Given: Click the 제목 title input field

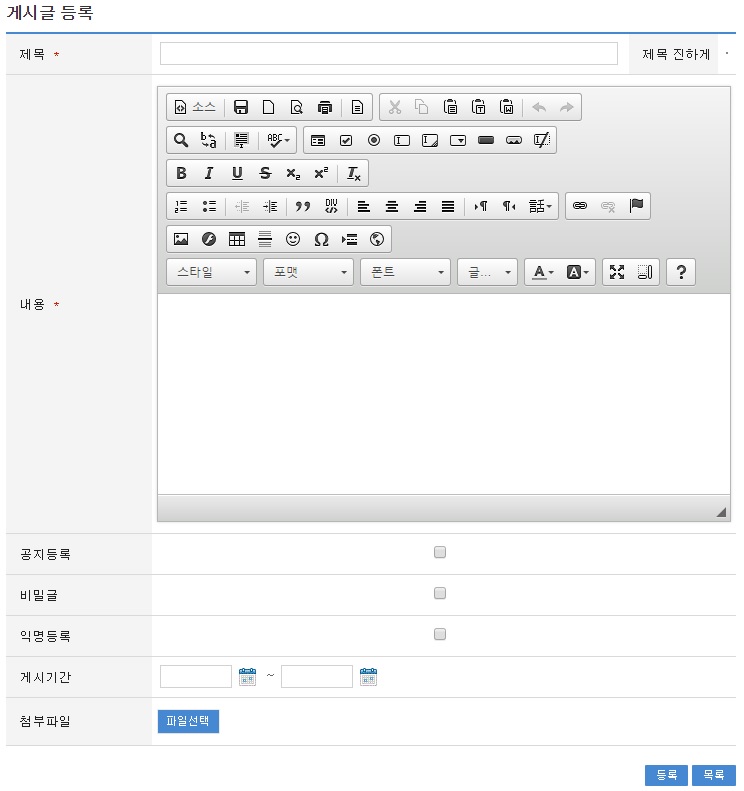Looking at the screenshot, I should pyautogui.click(x=388, y=54).
